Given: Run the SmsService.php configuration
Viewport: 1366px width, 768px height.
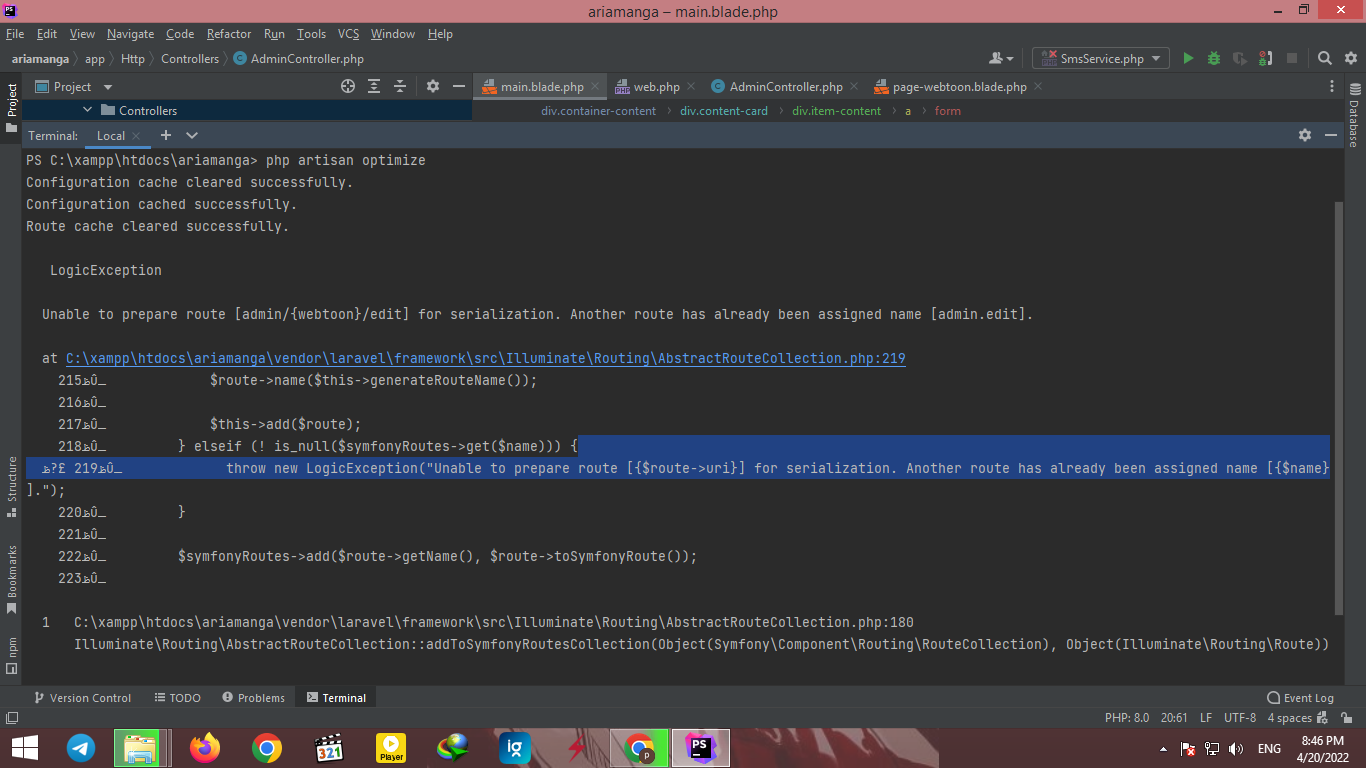Looking at the screenshot, I should tap(1188, 59).
